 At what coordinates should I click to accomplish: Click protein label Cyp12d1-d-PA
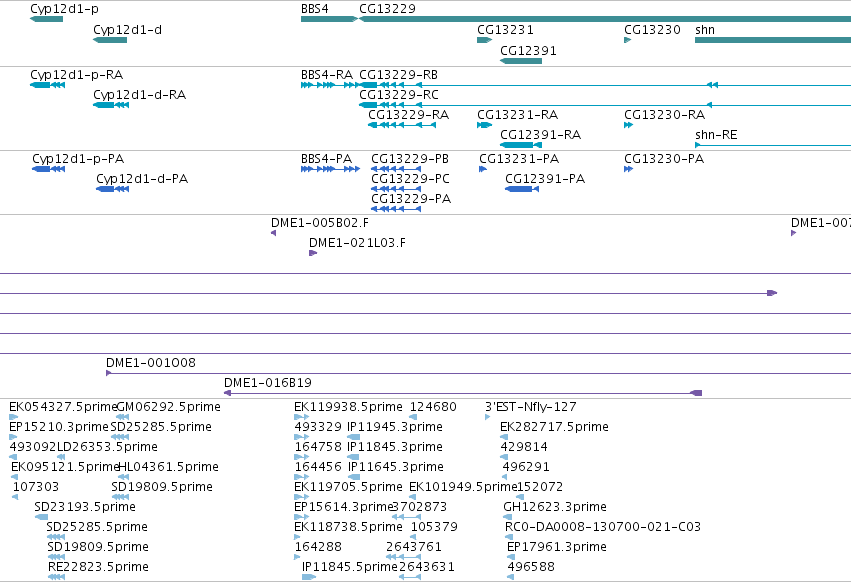[142, 179]
